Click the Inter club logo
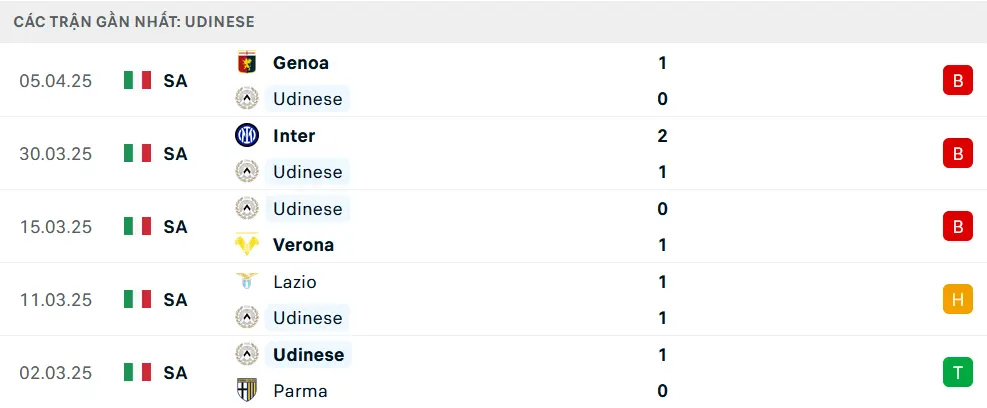 pyautogui.click(x=247, y=135)
